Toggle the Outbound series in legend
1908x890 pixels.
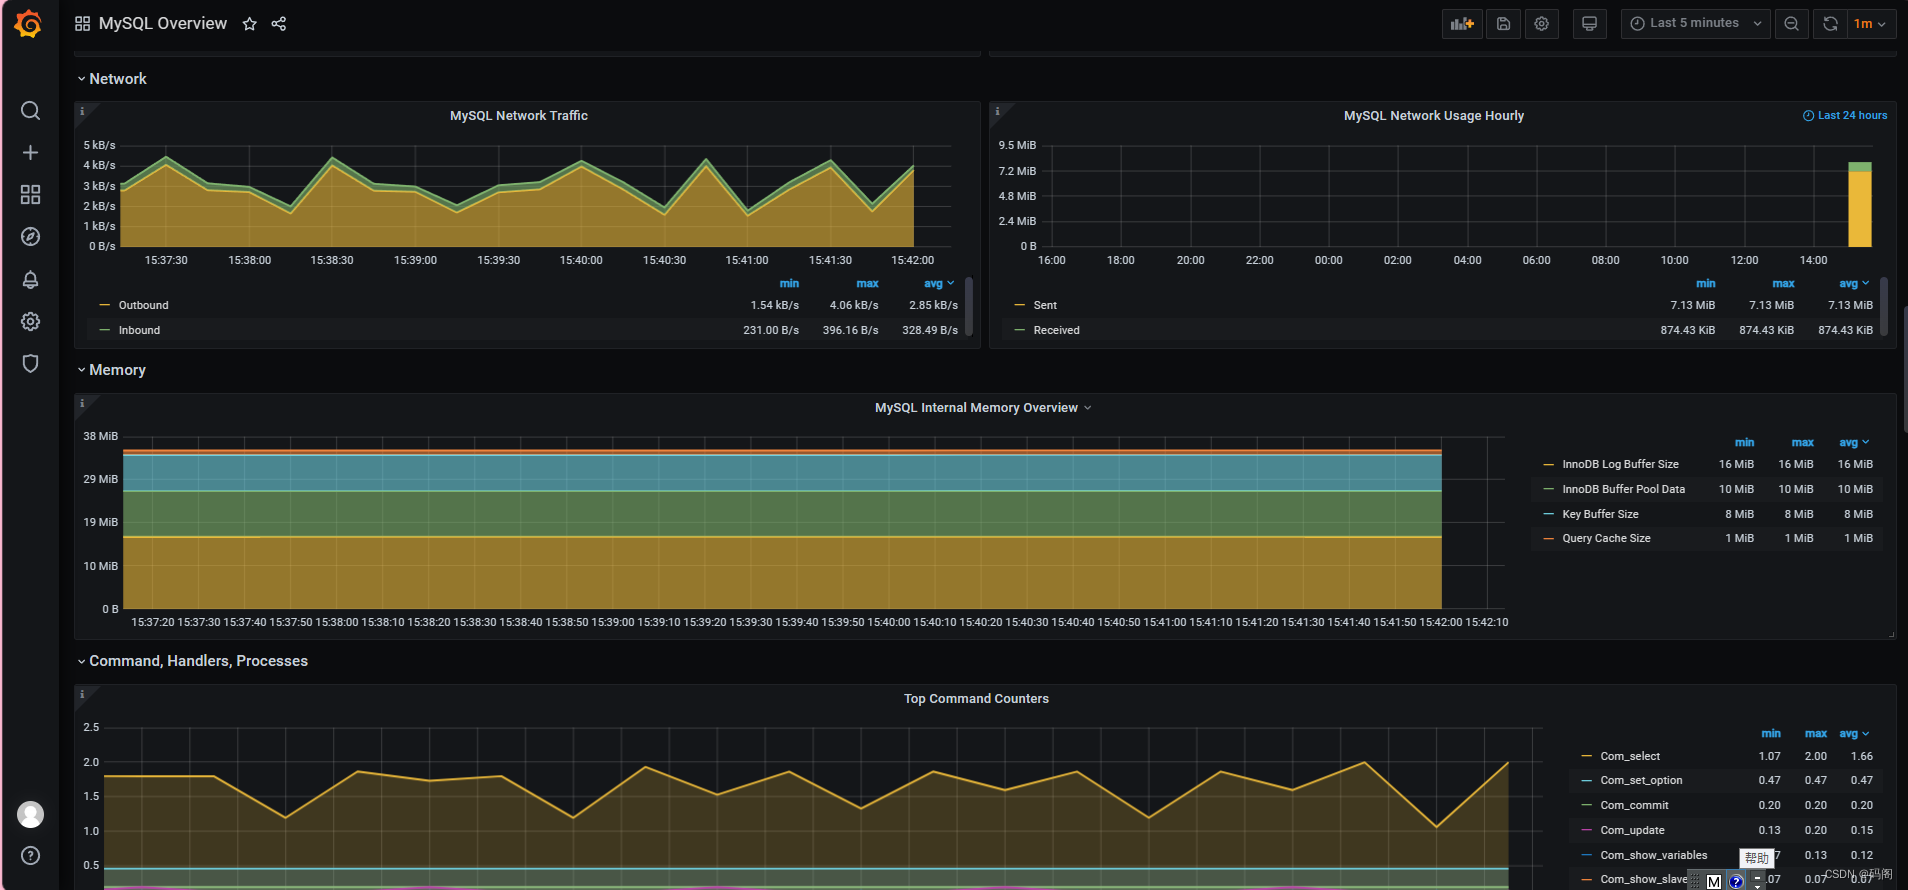pyautogui.click(x=144, y=305)
